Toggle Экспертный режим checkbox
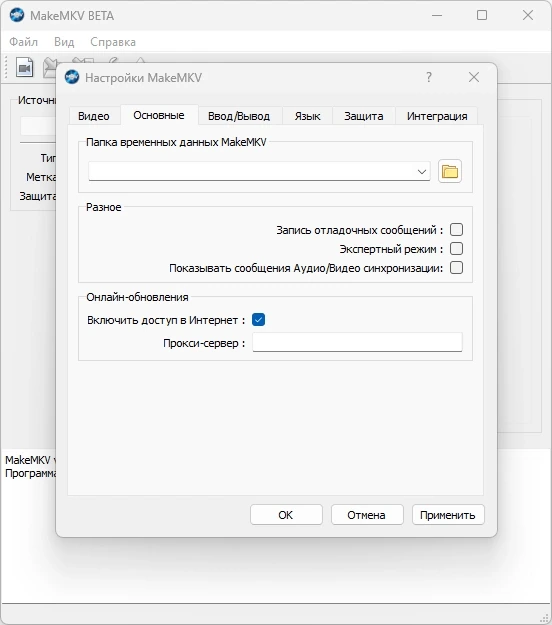 (456, 249)
